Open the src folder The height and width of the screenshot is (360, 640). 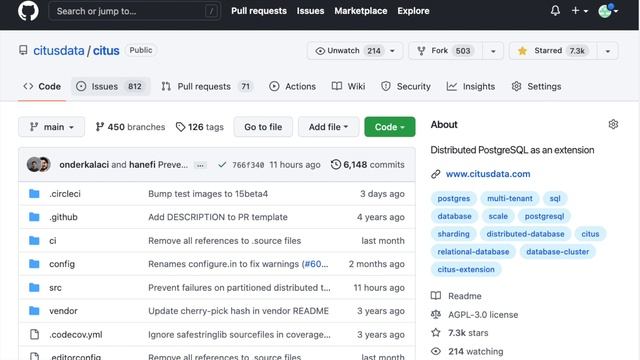tap(56, 288)
